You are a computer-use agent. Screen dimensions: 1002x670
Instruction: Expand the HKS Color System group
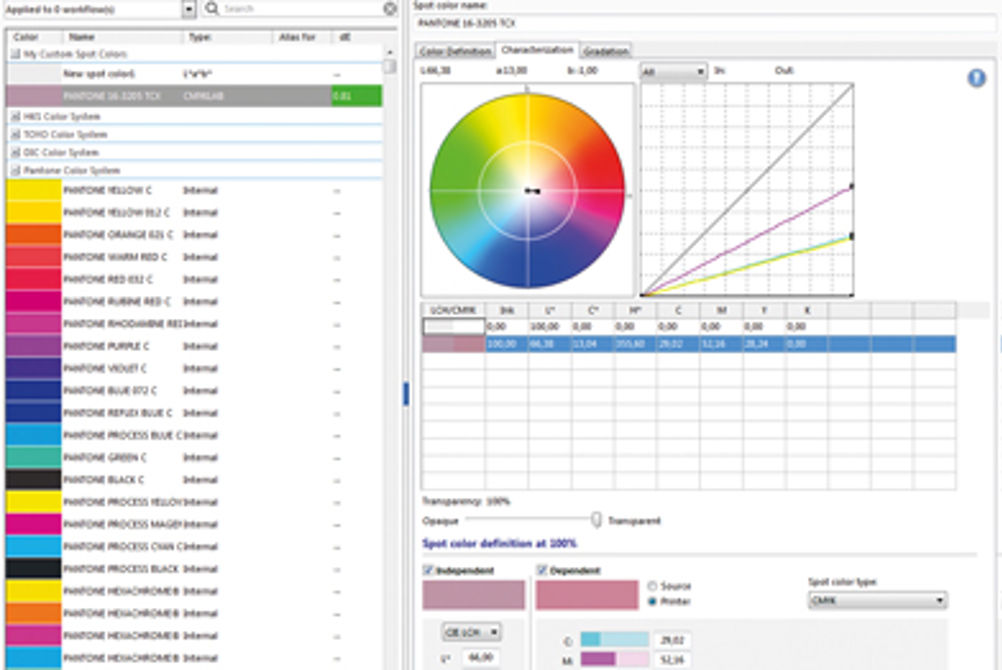point(15,116)
